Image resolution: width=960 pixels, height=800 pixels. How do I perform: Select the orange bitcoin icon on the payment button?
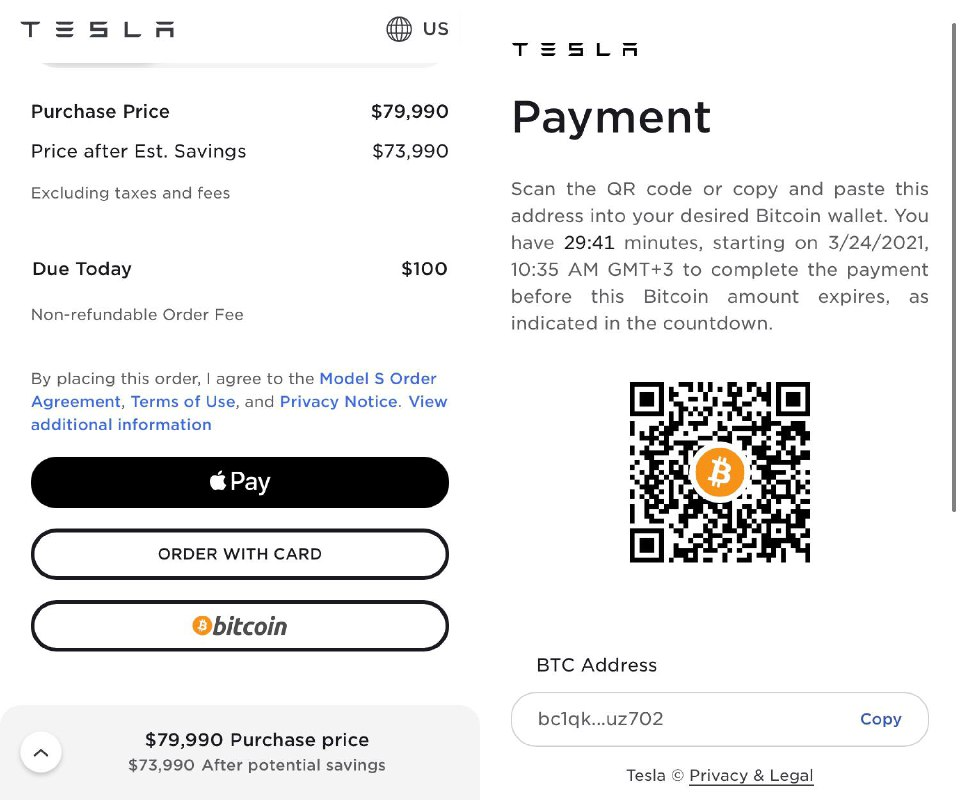[203, 625]
